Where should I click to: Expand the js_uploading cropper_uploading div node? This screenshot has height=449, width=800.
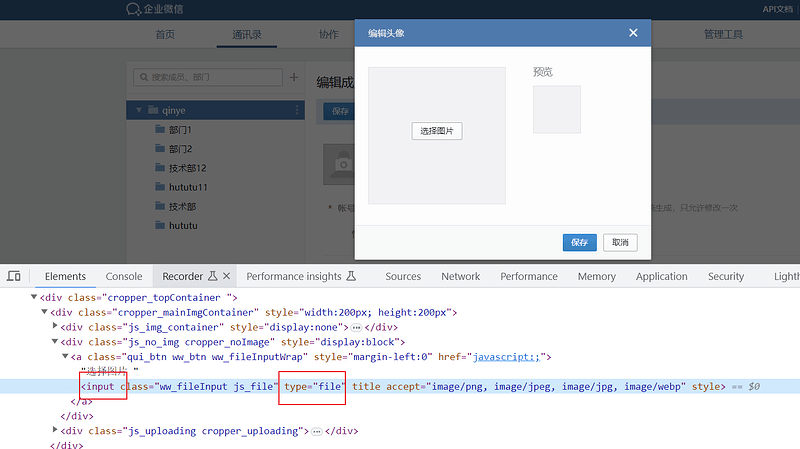[x=55, y=430]
